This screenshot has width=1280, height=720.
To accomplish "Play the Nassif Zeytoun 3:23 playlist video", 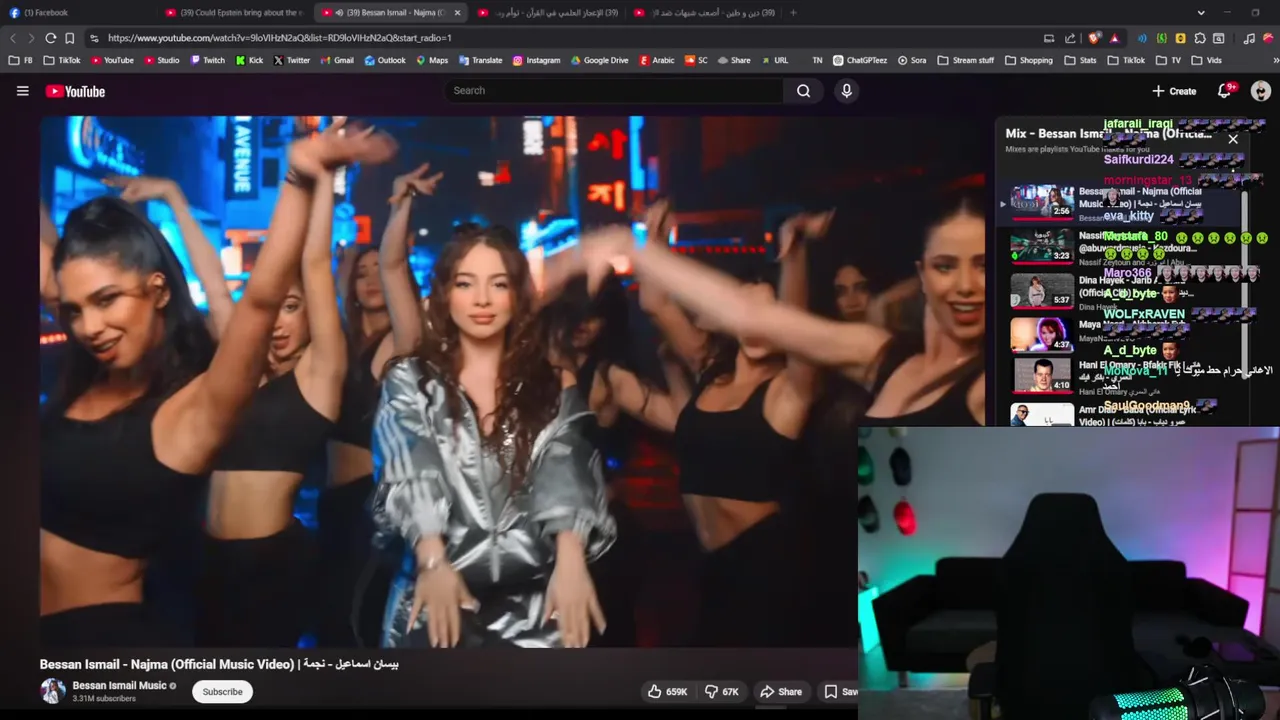I will click(1041, 246).
